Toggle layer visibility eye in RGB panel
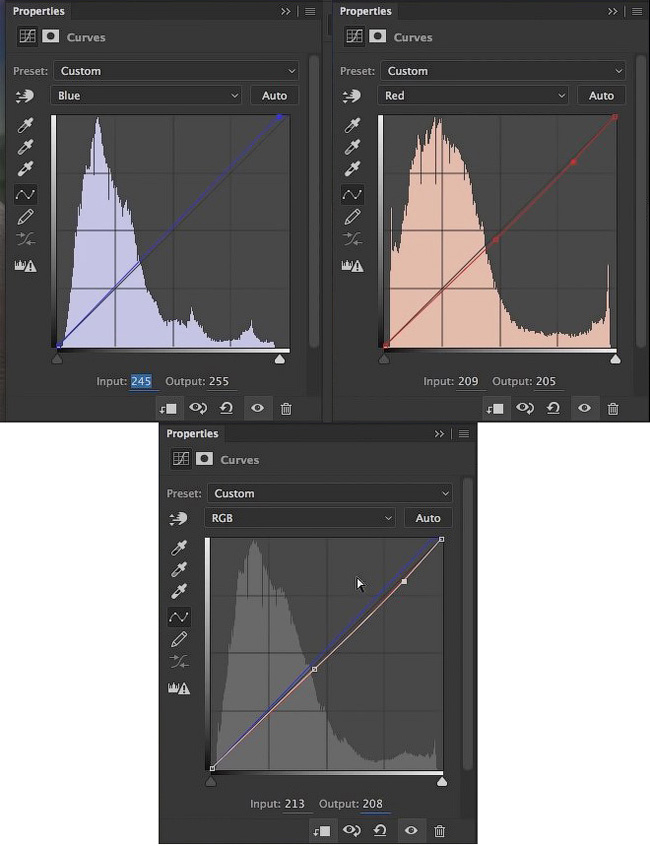The image size is (650, 846). tap(411, 830)
